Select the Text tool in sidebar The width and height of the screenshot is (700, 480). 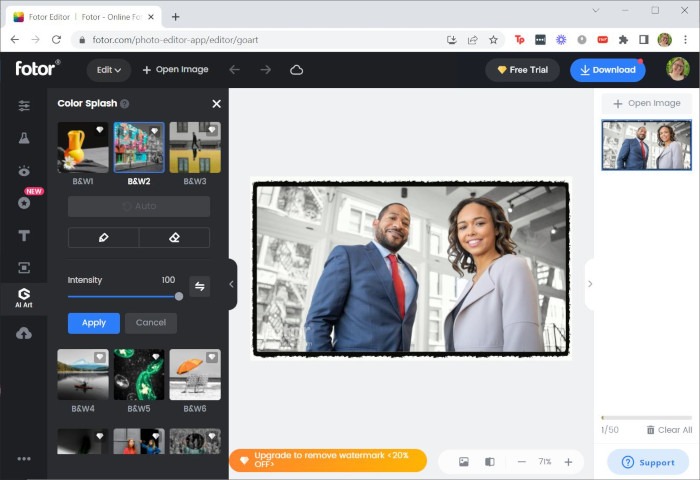pos(24,236)
